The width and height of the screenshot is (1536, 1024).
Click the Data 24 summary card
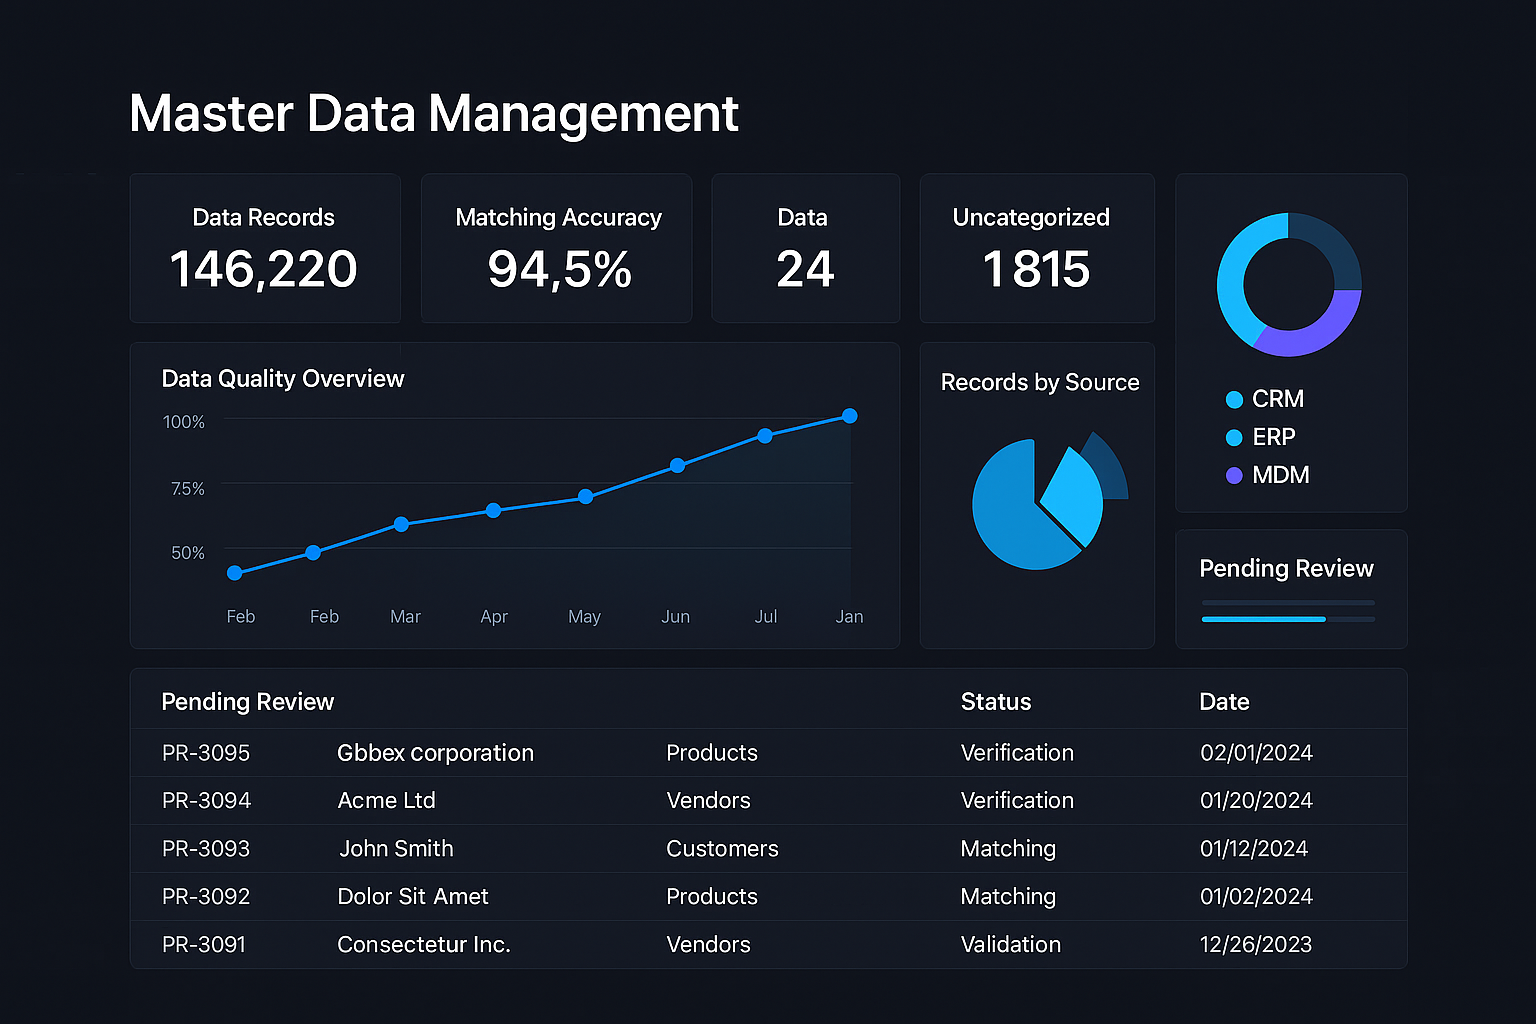pos(805,249)
